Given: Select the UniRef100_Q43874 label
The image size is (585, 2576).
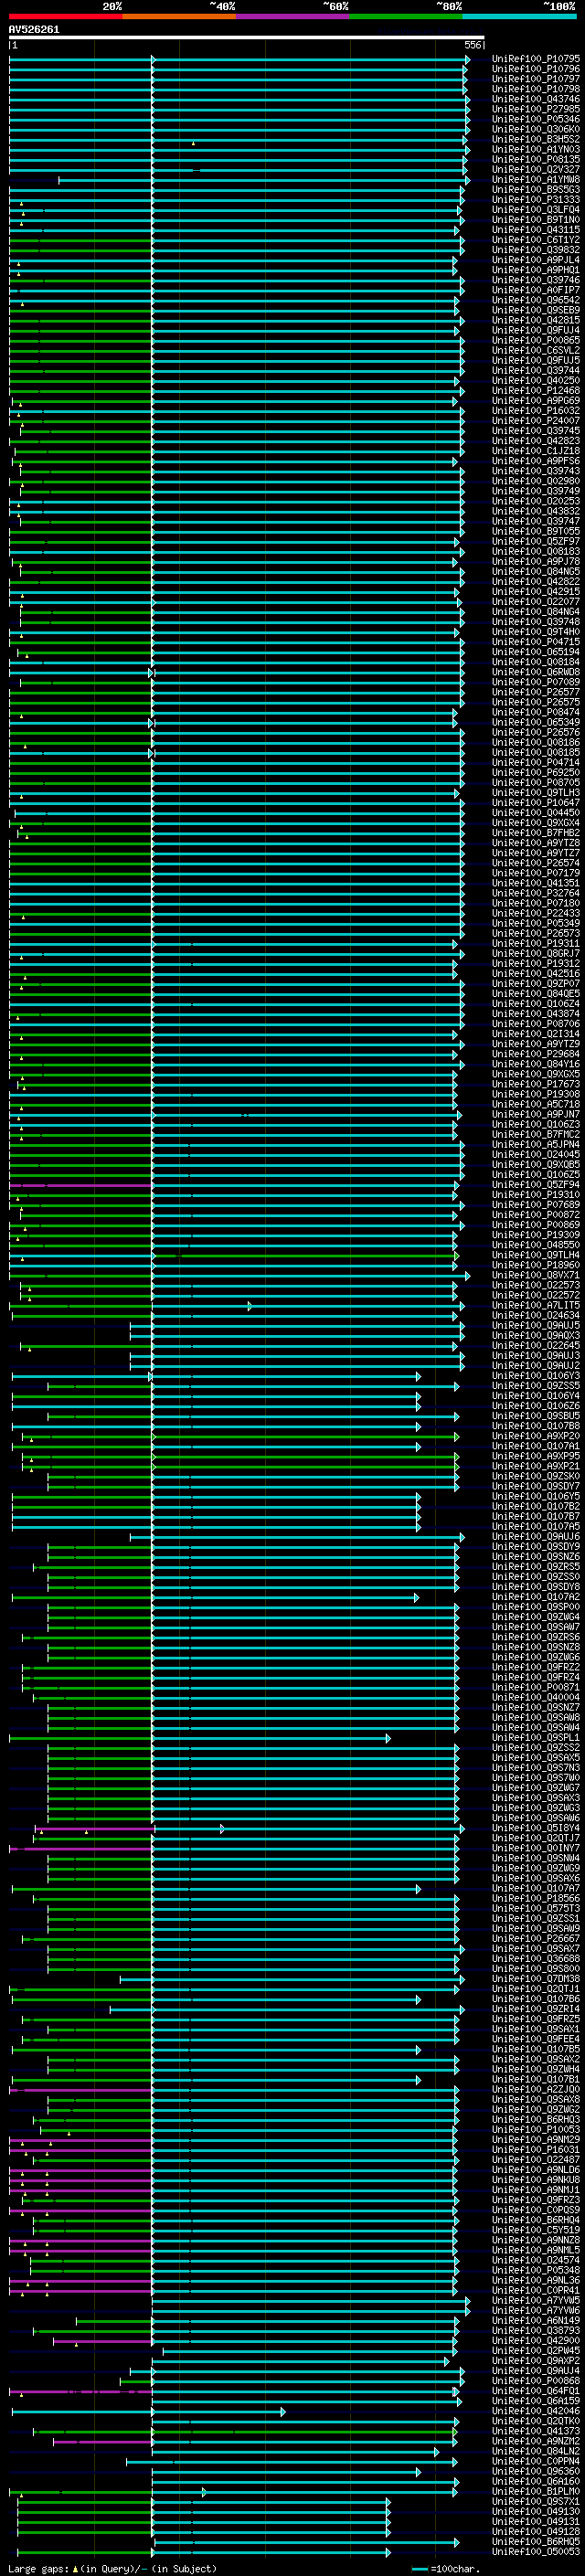Looking at the screenshot, I should pos(536,1014).
